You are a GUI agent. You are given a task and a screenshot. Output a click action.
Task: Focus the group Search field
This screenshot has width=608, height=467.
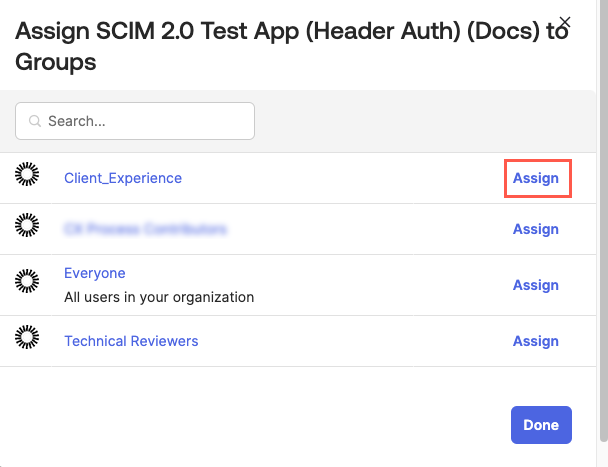[135, 121]
